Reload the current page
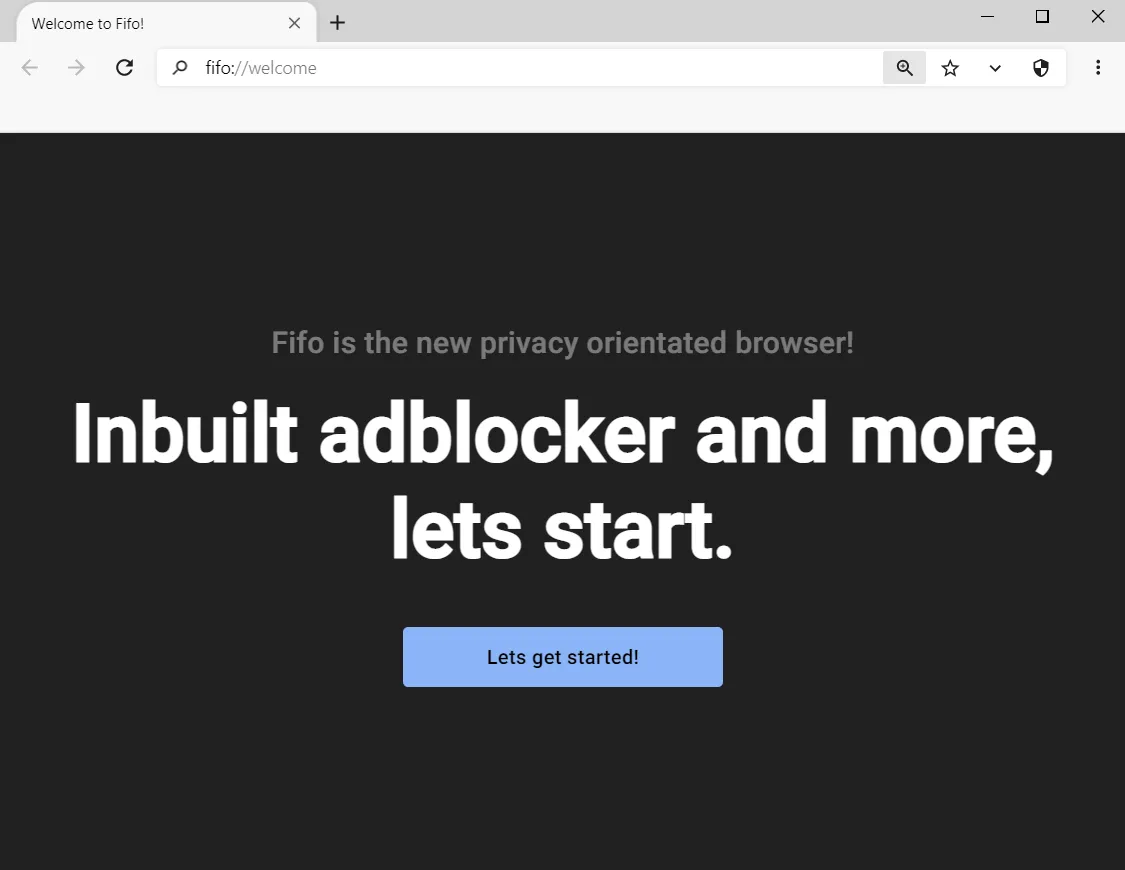1125x870 pixels. 124,67
